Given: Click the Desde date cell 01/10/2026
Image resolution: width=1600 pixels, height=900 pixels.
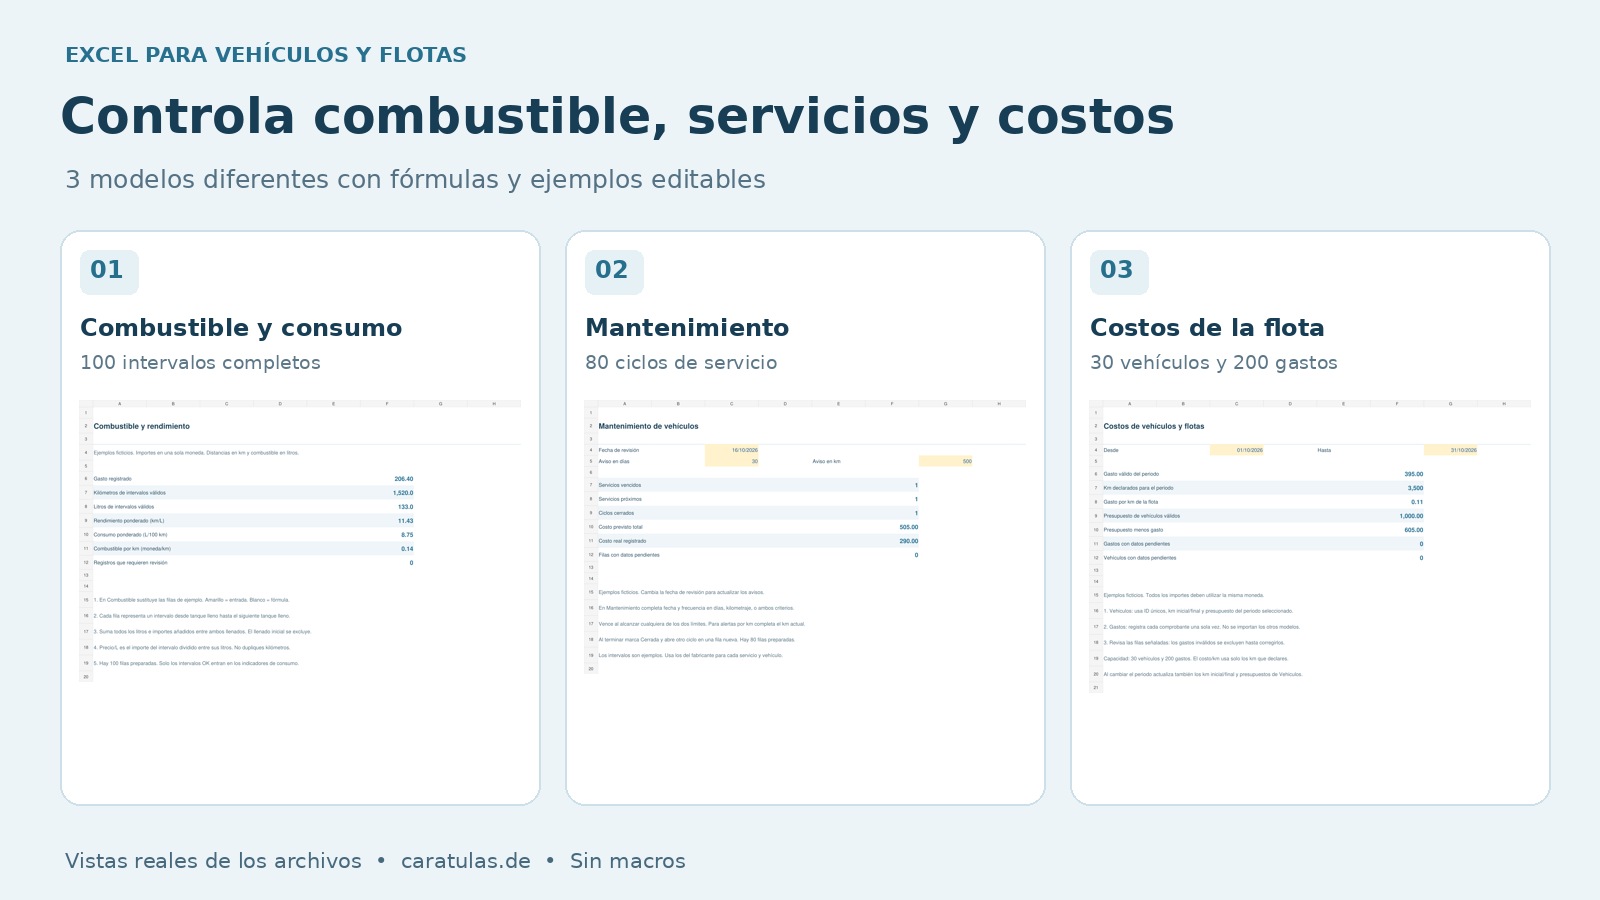Looking at the screenshot, I should 1237,450.
